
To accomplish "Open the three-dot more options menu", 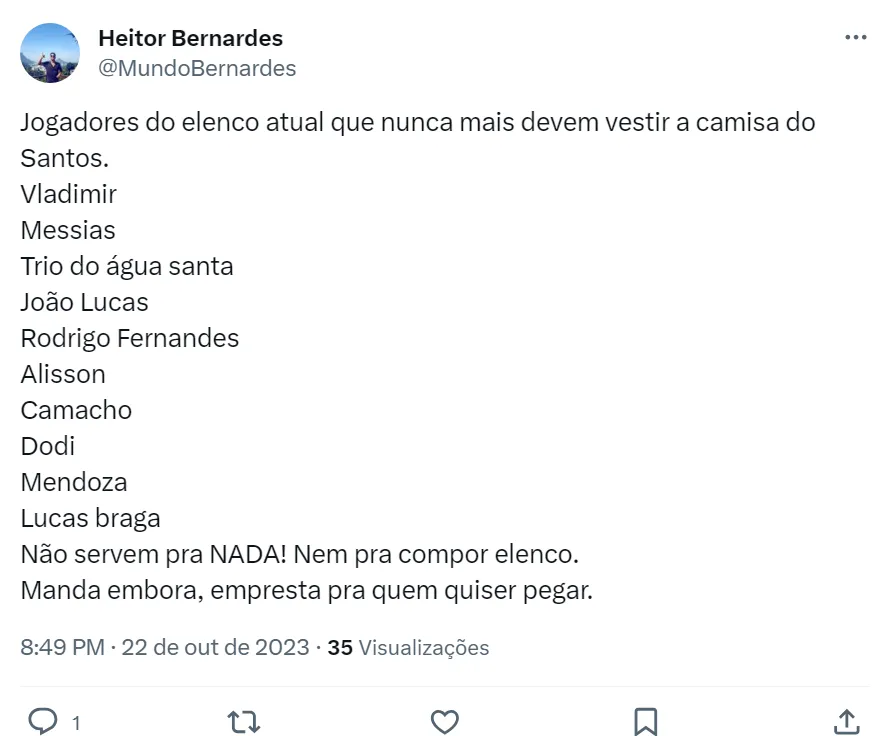I will tap(856, 38).
